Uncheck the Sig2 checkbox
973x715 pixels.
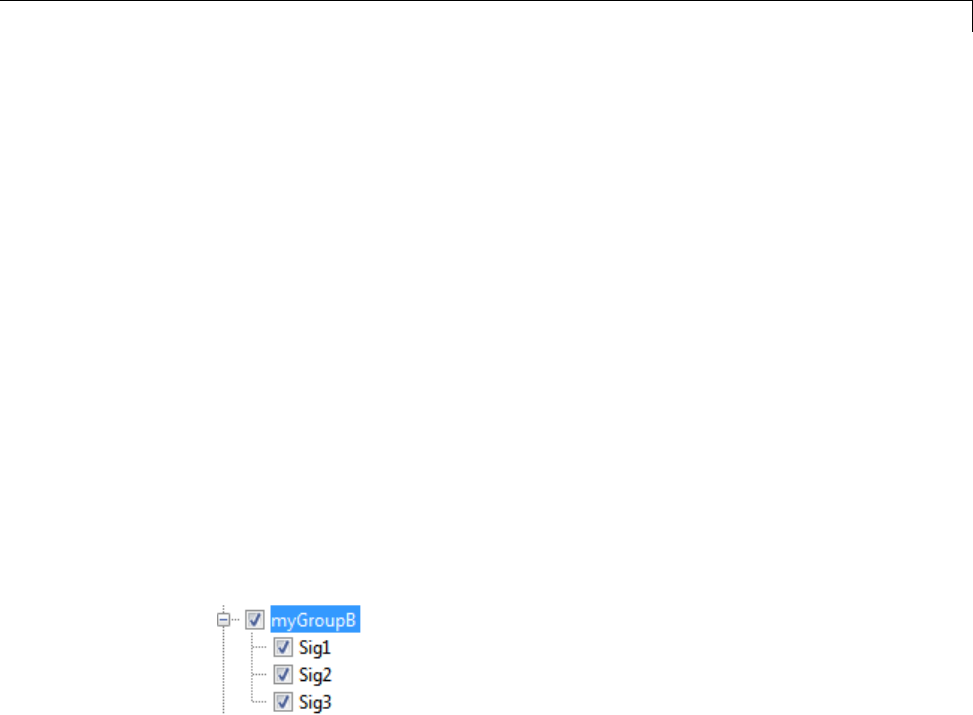[x=283, y=675]
